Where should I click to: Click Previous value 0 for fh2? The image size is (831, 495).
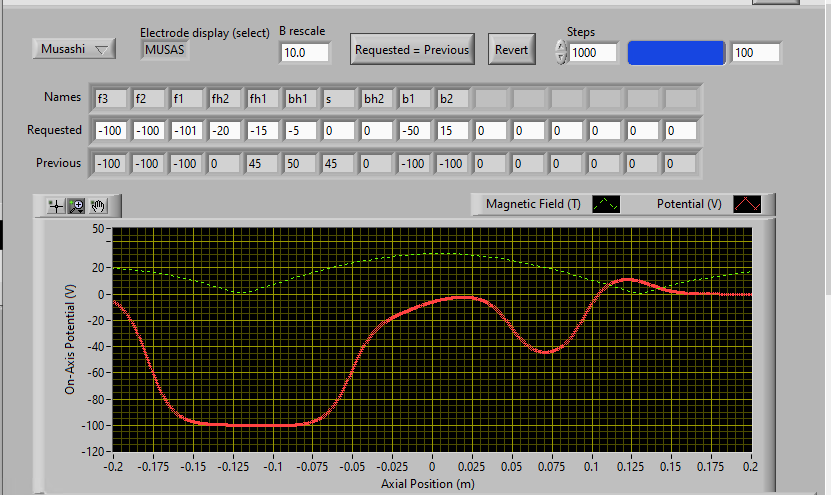coord(225,163)
